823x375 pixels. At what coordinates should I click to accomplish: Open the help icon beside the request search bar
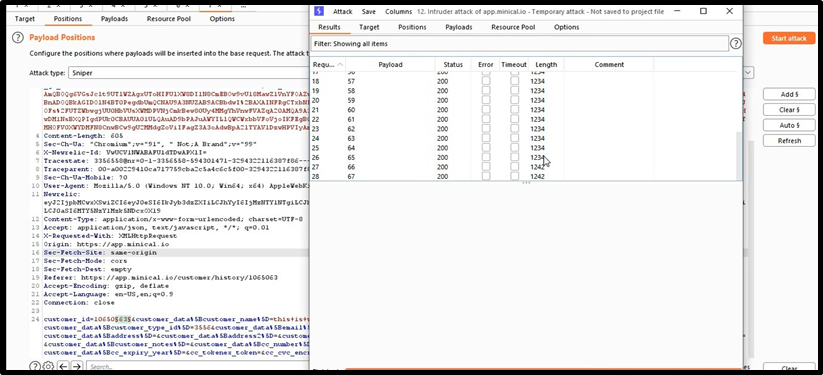(x=34, y=366)
